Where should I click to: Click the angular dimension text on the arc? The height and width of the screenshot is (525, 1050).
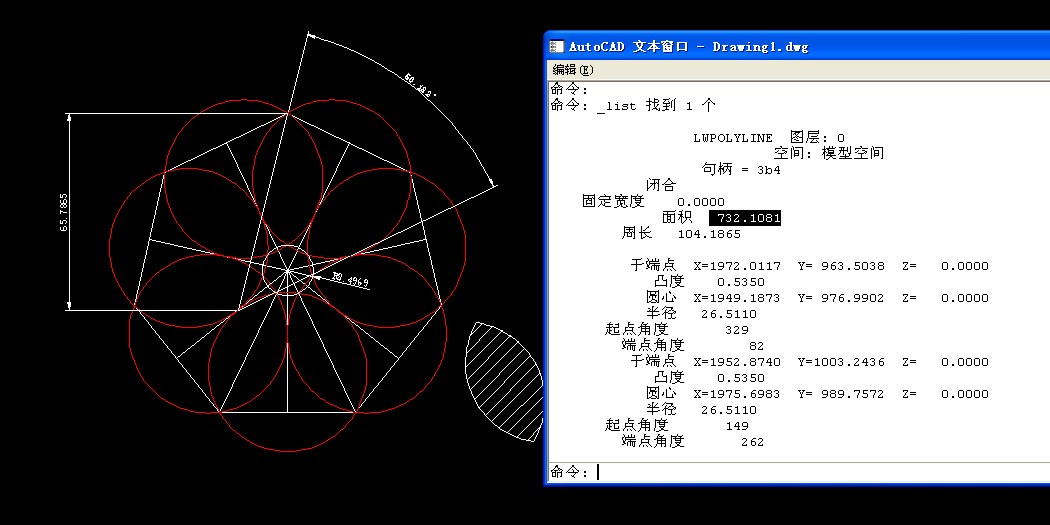click(420, 85)
